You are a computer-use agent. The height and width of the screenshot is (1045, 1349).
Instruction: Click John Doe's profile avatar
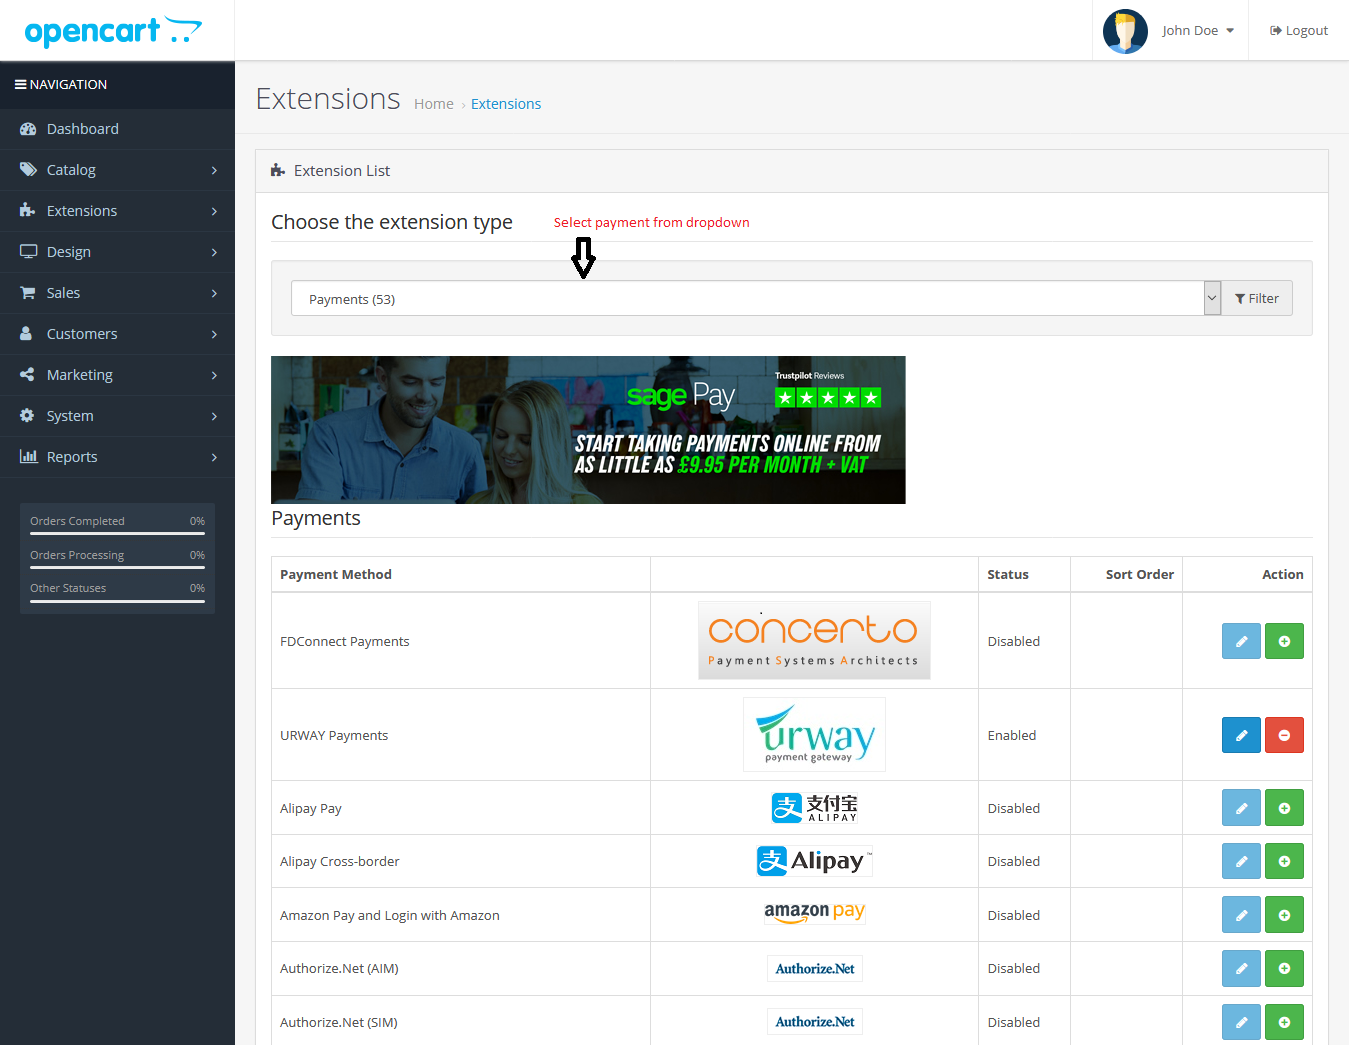1125,31
